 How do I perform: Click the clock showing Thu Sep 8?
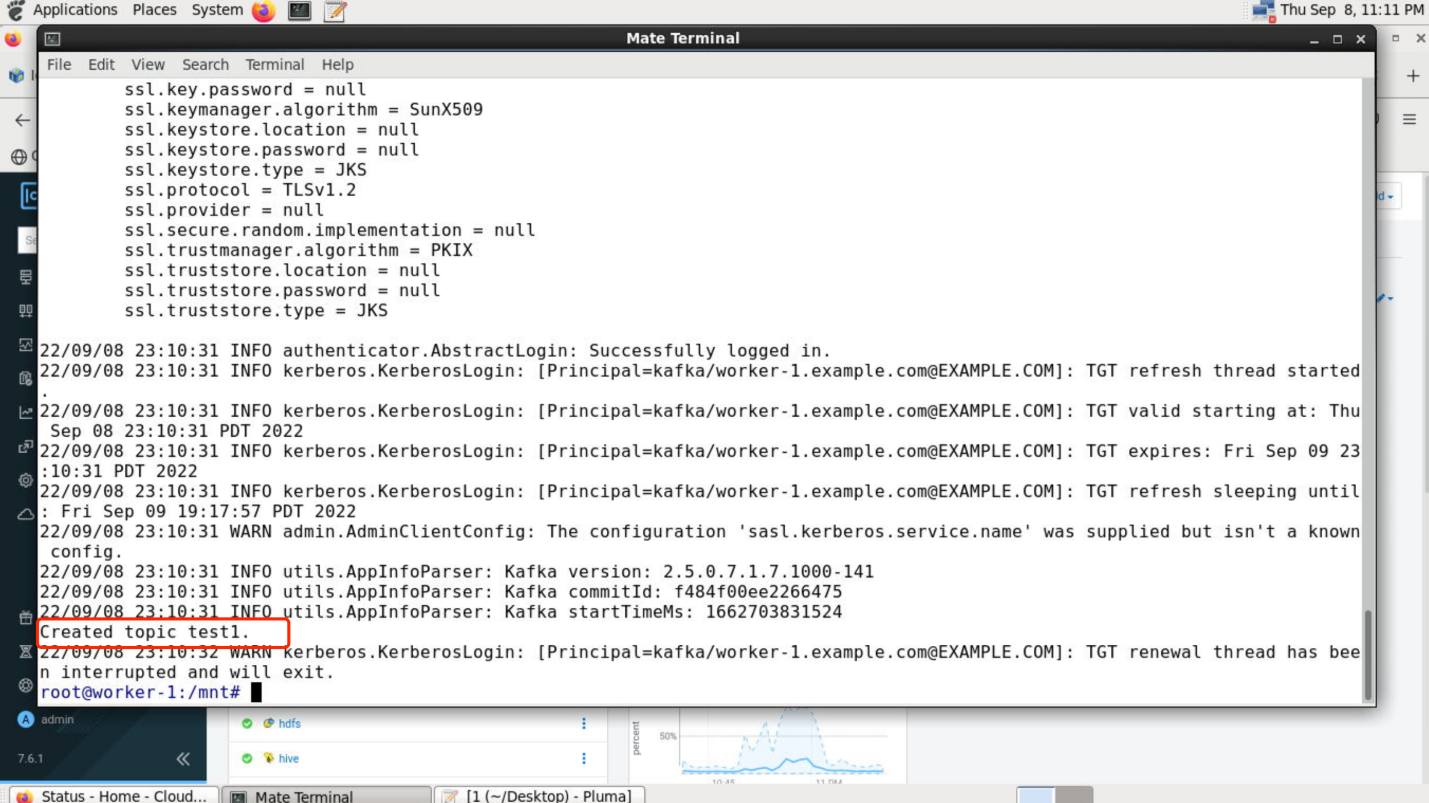1351,10
